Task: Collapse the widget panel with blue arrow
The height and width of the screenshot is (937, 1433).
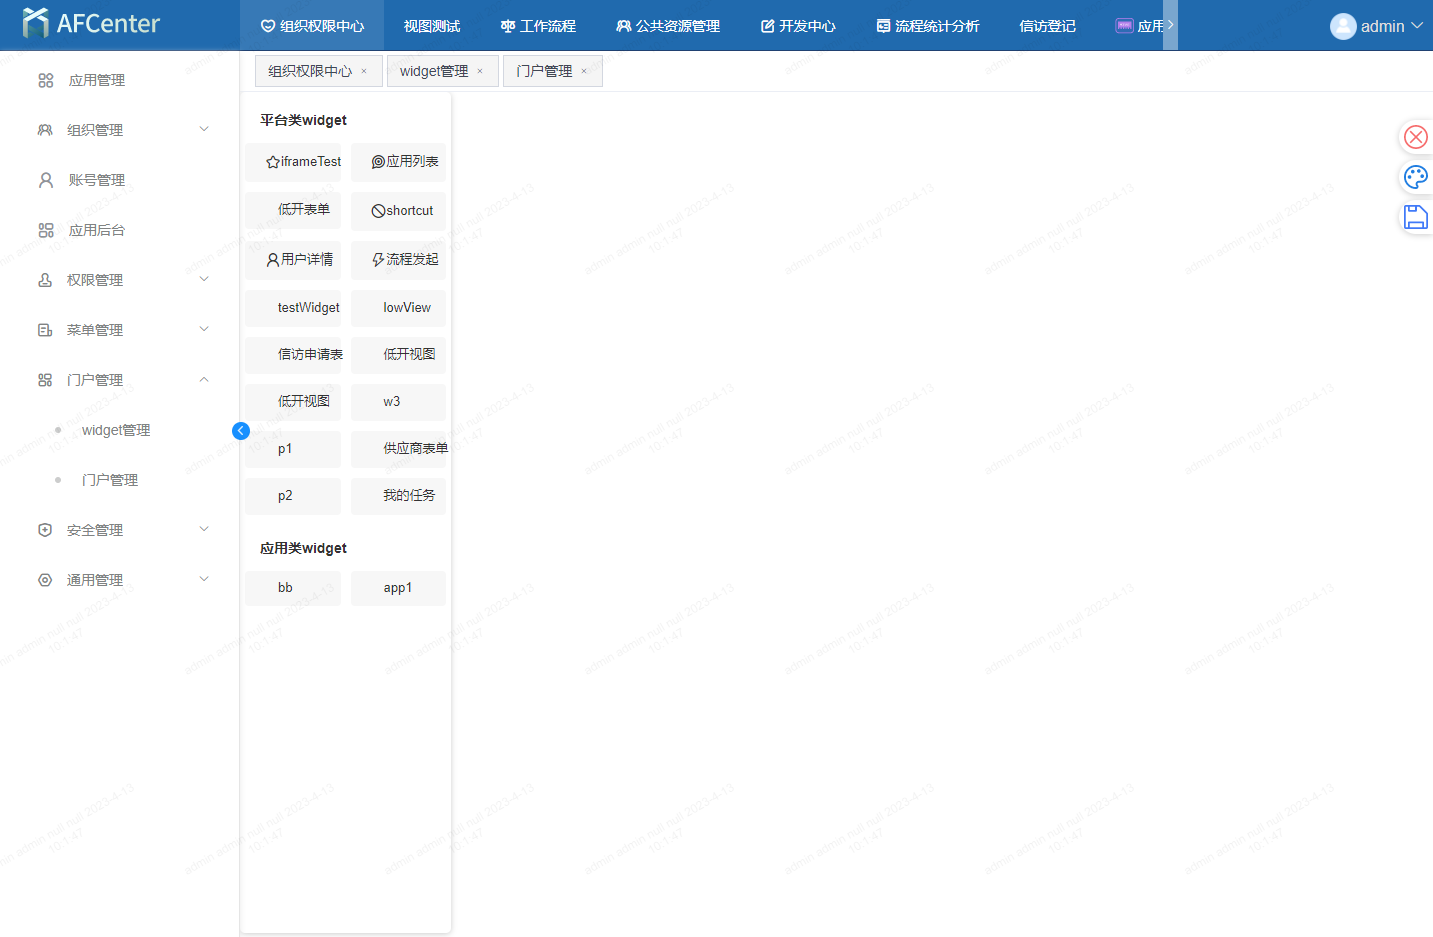Action: point(241,431)
